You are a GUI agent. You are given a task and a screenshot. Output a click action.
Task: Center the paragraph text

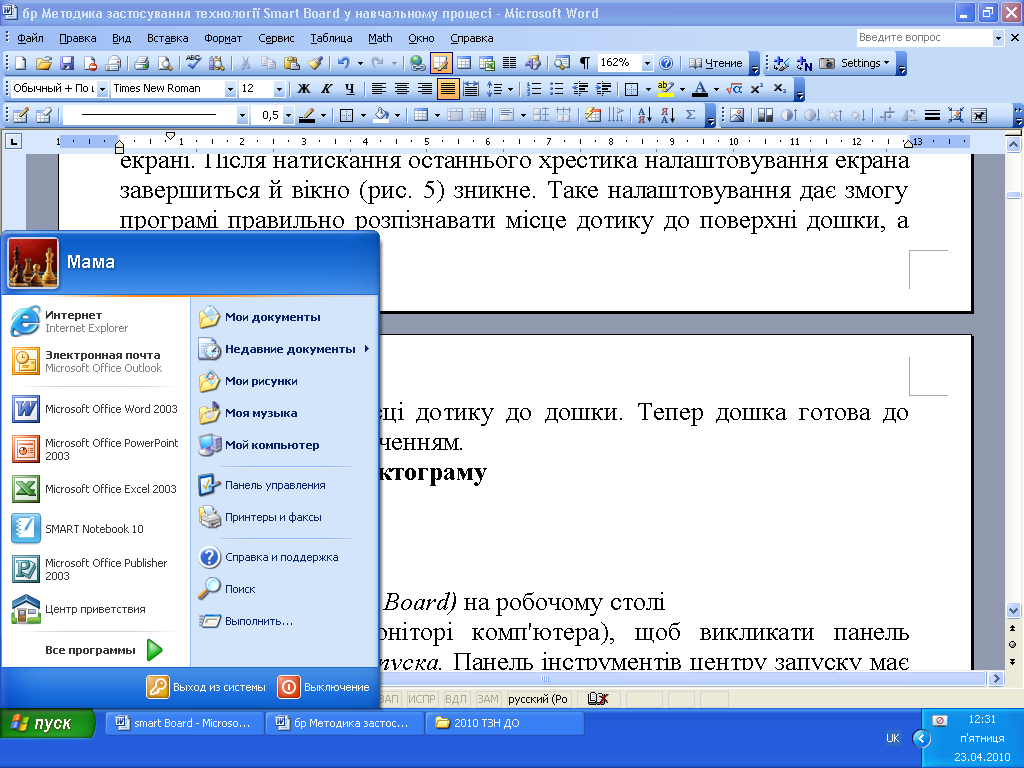pyautogui.click(x=402, y=88)
